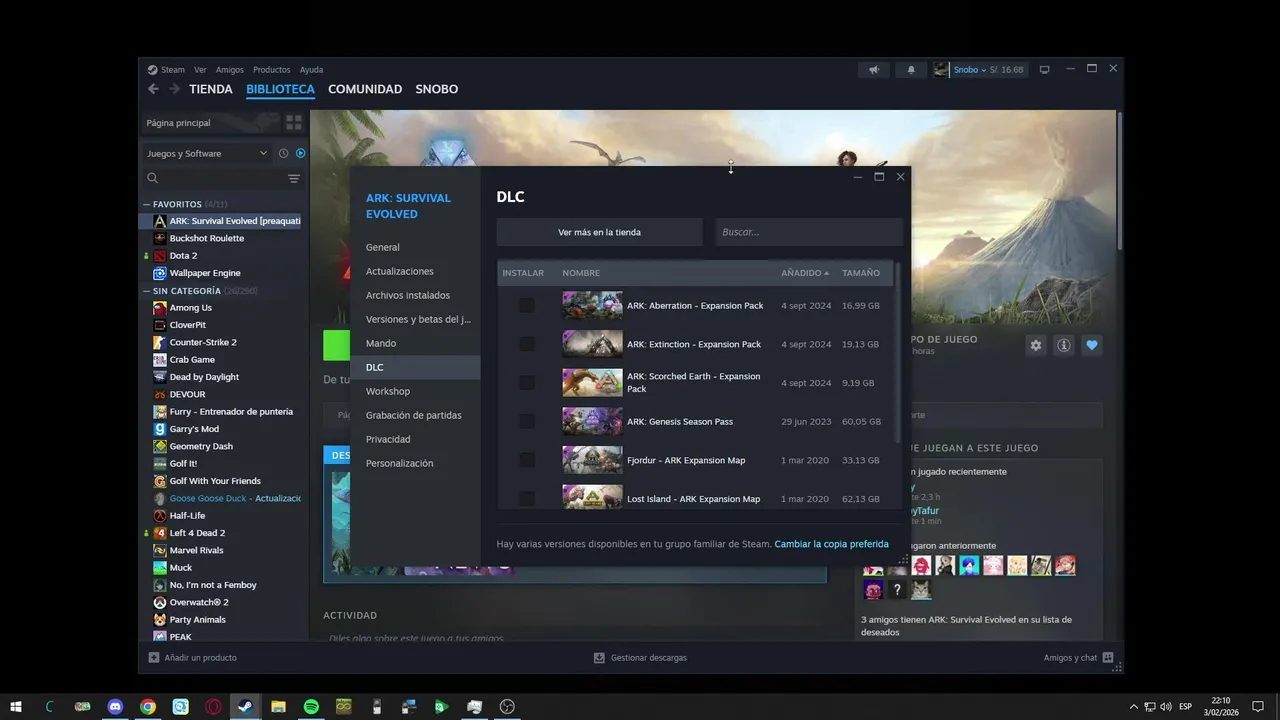
Task: Open the notifications bell
Action: (x=911, y=70)
